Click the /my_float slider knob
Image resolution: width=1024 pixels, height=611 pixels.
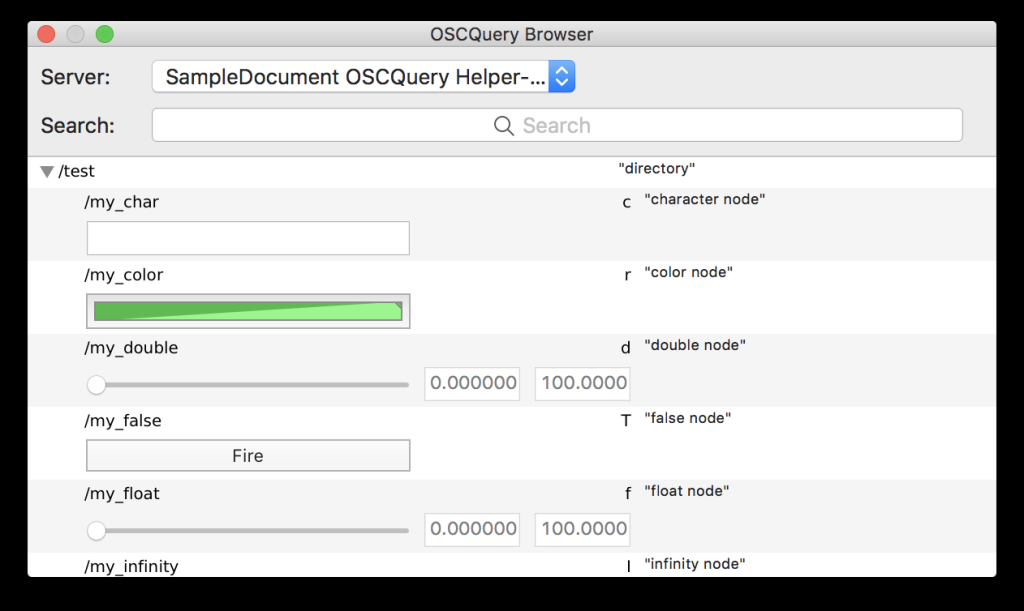pos(96,530)
